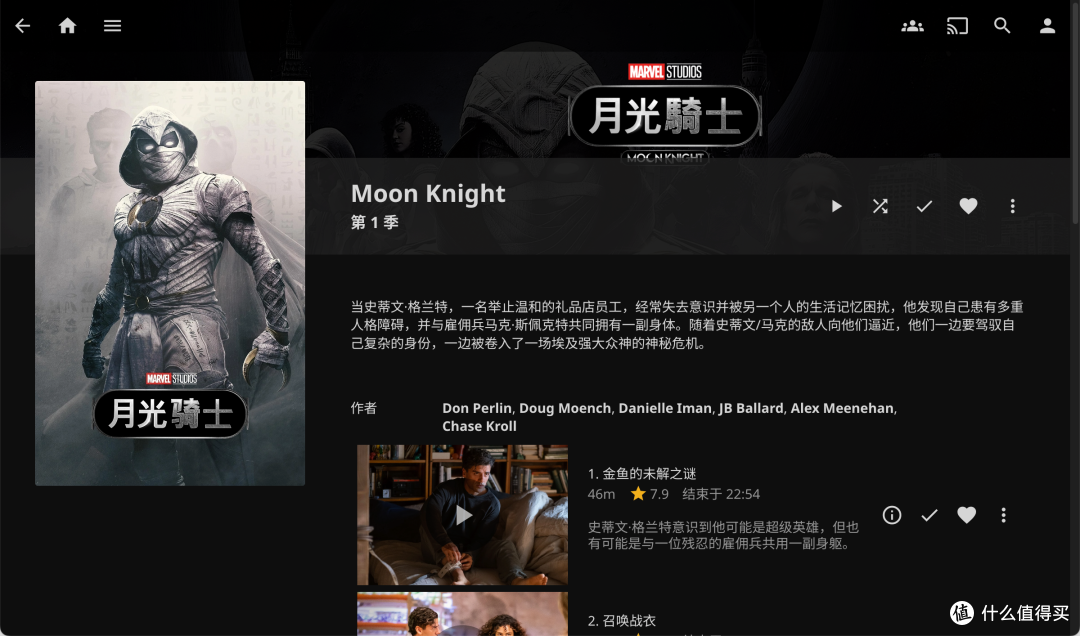Open the Don Perlin writer link

point(477,408)
